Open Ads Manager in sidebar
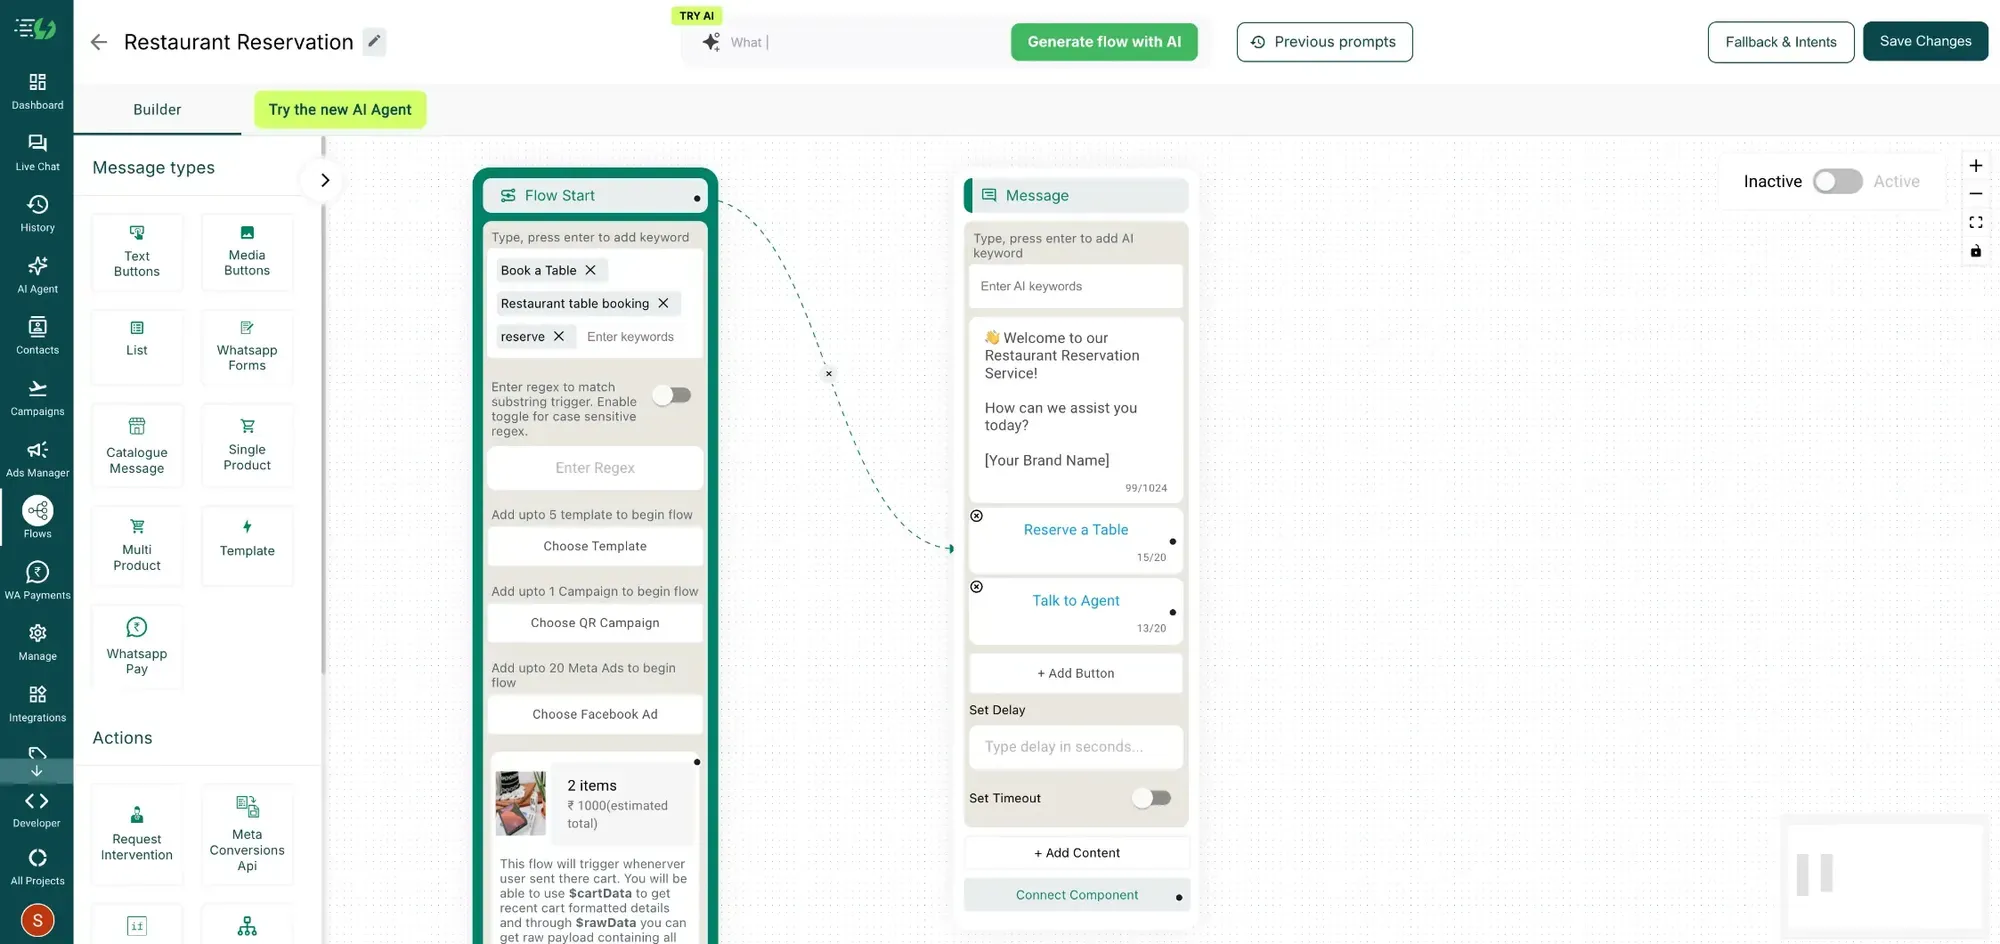This screenshot has width=2000, height=944. 37,459
